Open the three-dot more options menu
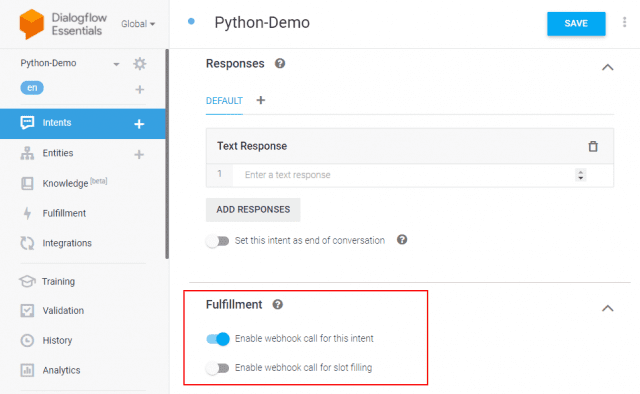640x394 pixels. (624, 22)
